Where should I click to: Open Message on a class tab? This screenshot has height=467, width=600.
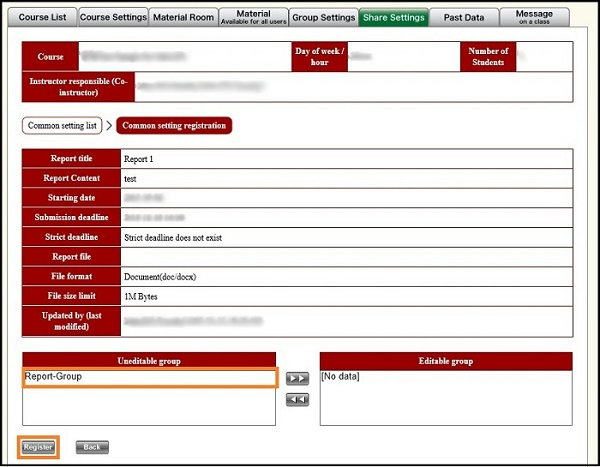[x=534, y=17]
